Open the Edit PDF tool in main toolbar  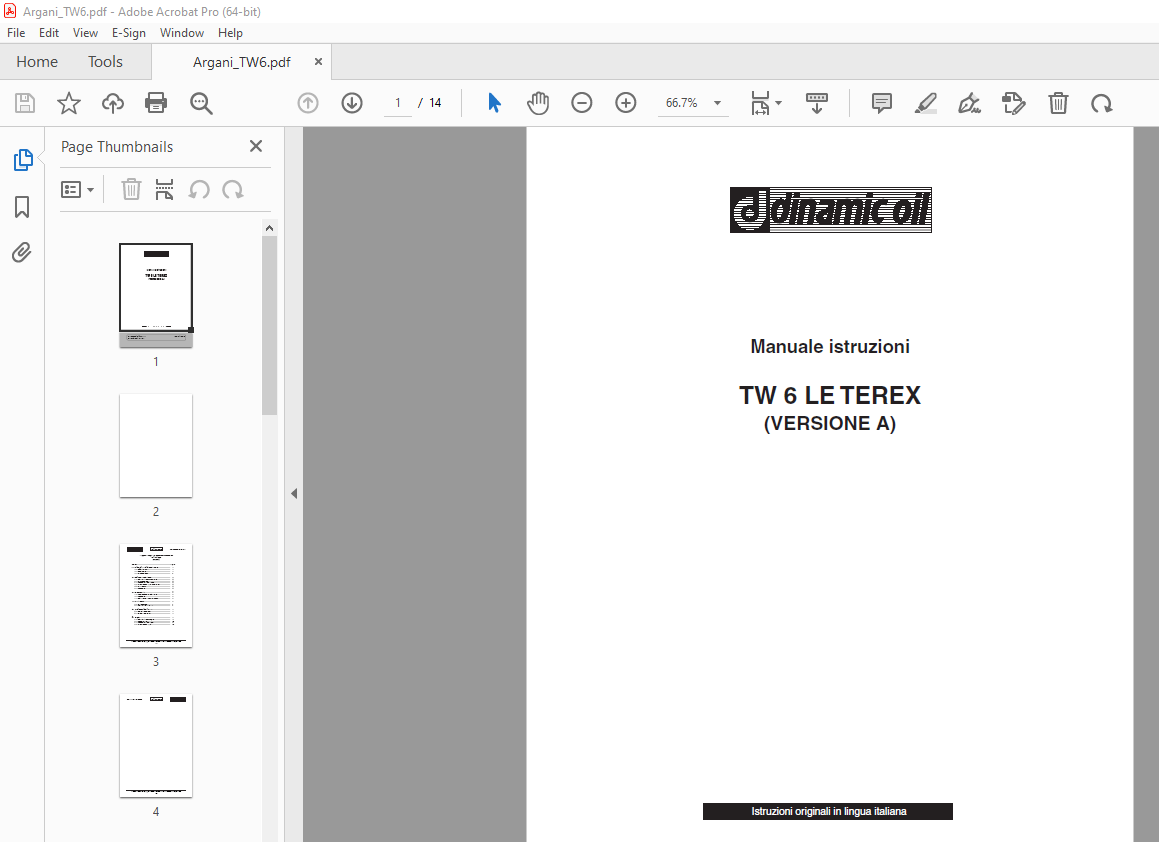1013,103
